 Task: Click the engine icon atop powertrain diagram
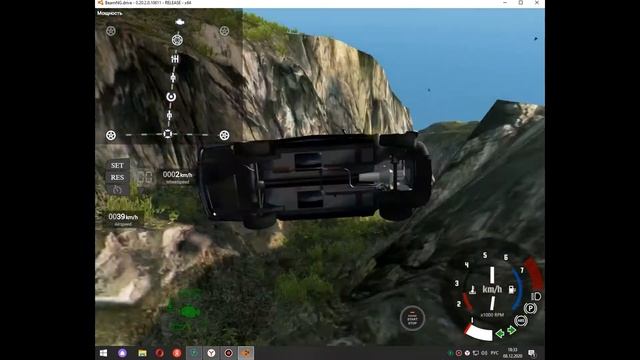click(x=180, y=22)
